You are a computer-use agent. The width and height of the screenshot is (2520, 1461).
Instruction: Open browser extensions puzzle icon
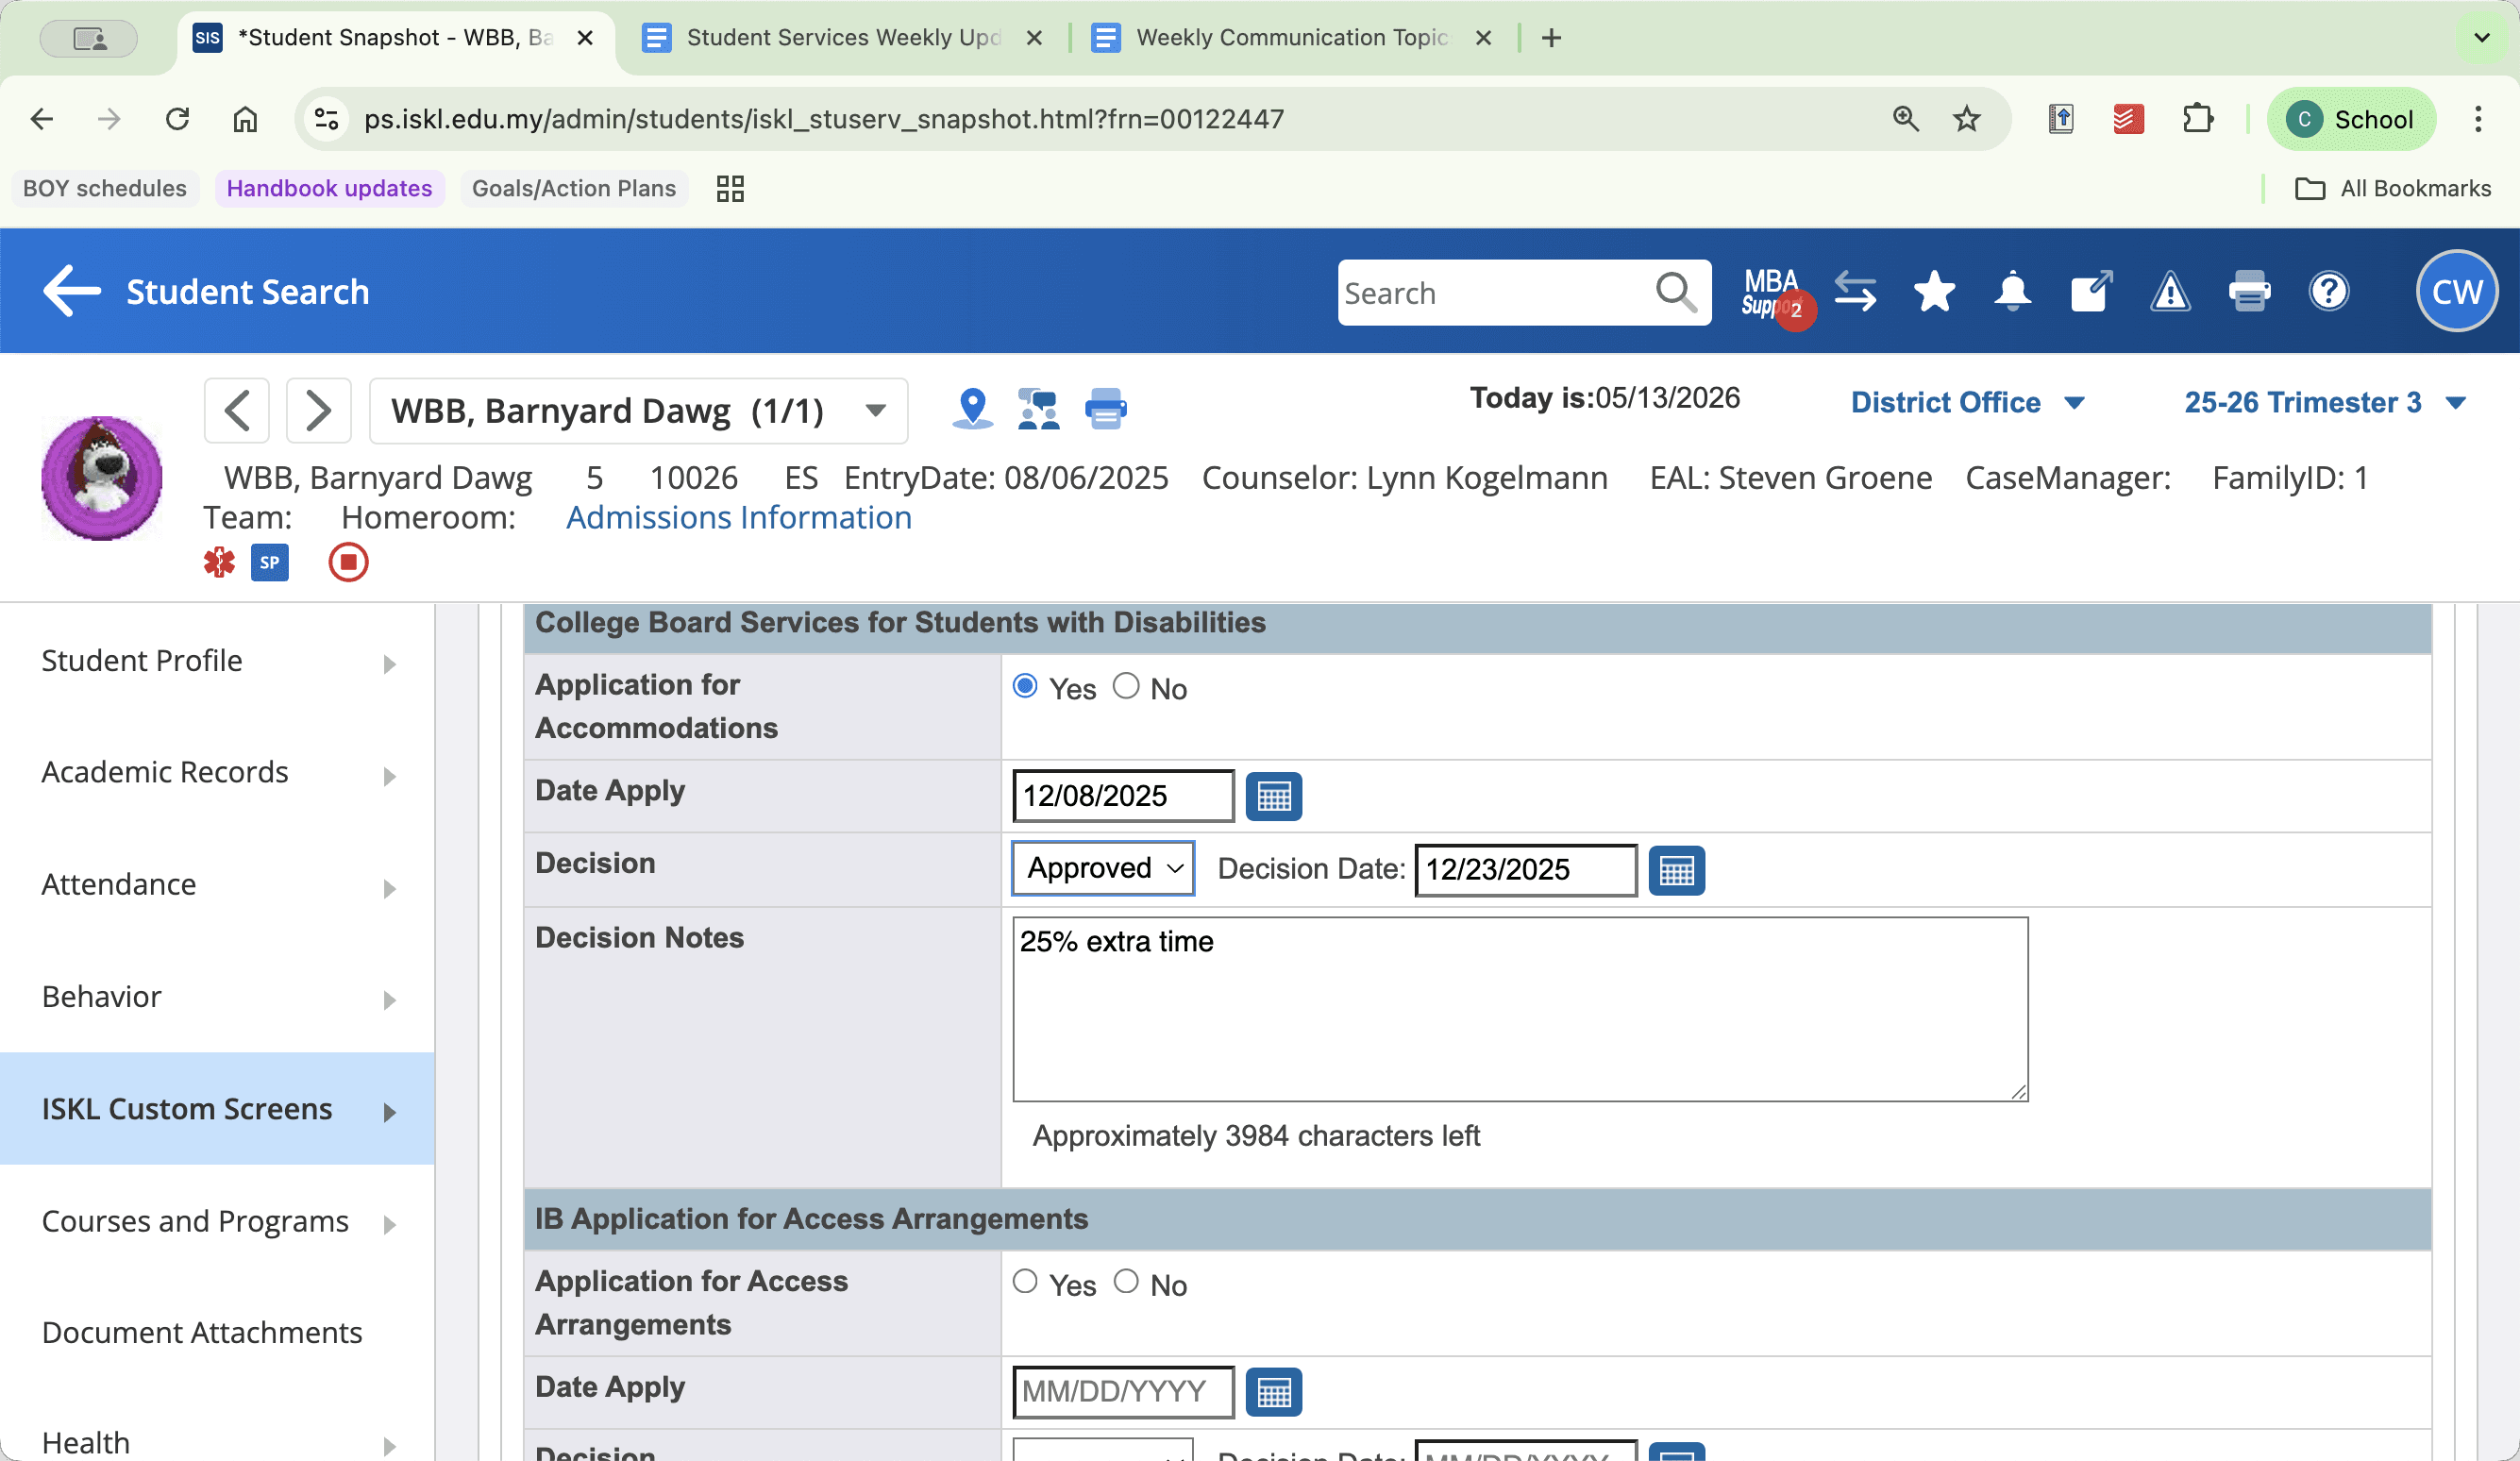[x=2197, y=119]
